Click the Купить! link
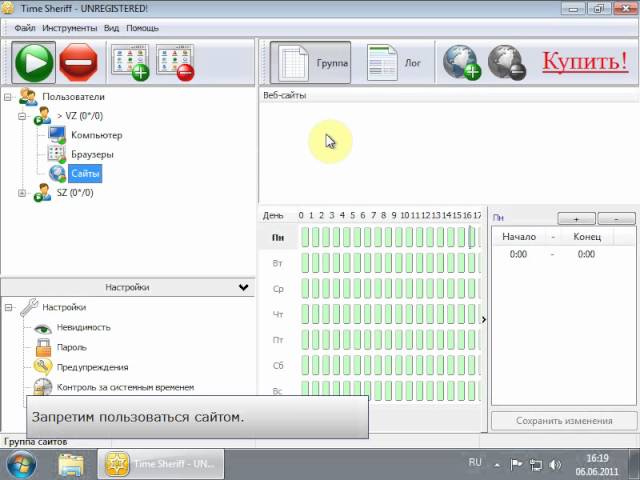 pos(585,61)
